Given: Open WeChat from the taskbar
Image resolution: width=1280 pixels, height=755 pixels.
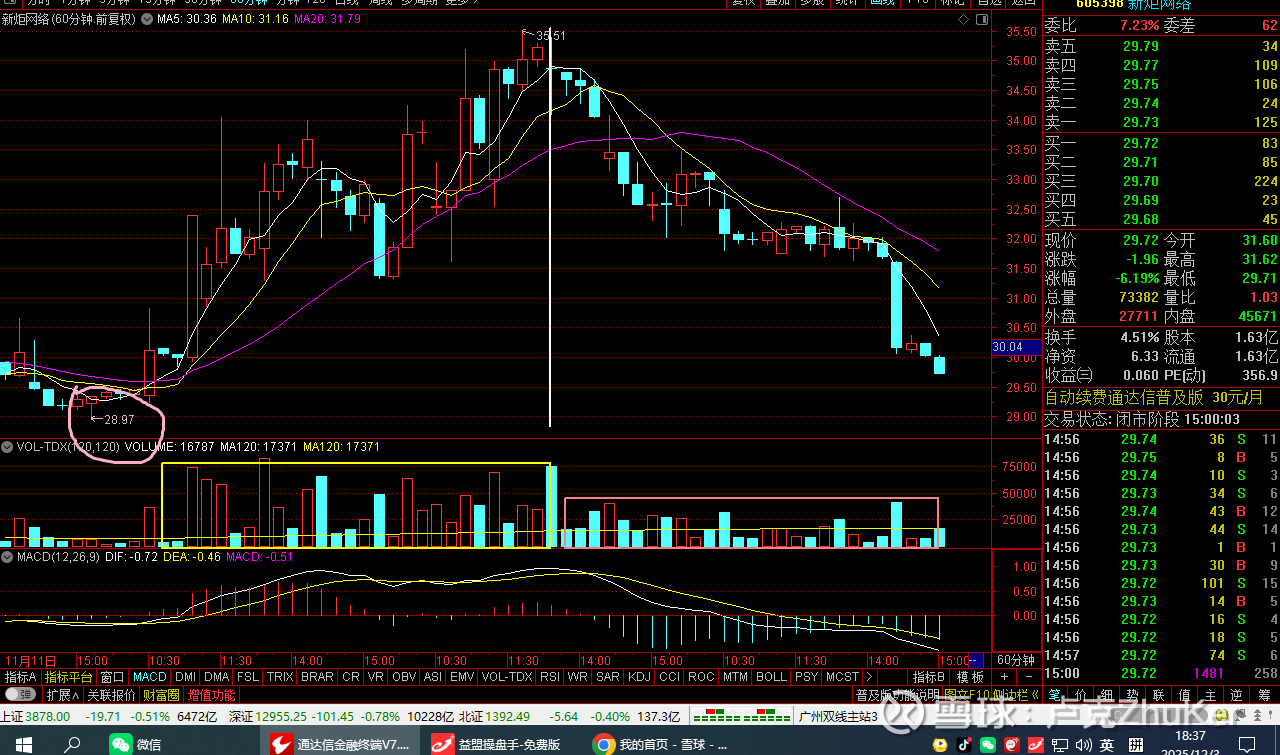Looking at the screenshot, I should [135, 744].
